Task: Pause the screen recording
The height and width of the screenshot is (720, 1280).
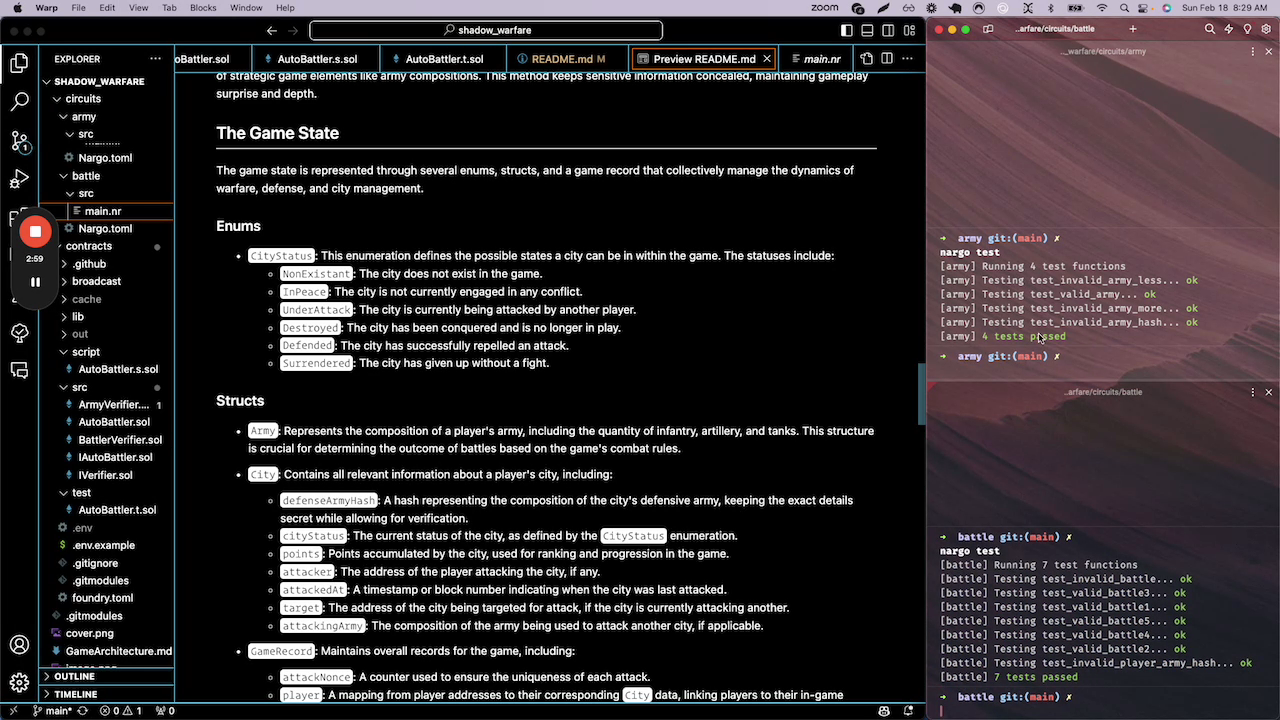Action: pyautogui.click(x=35, y=282)
